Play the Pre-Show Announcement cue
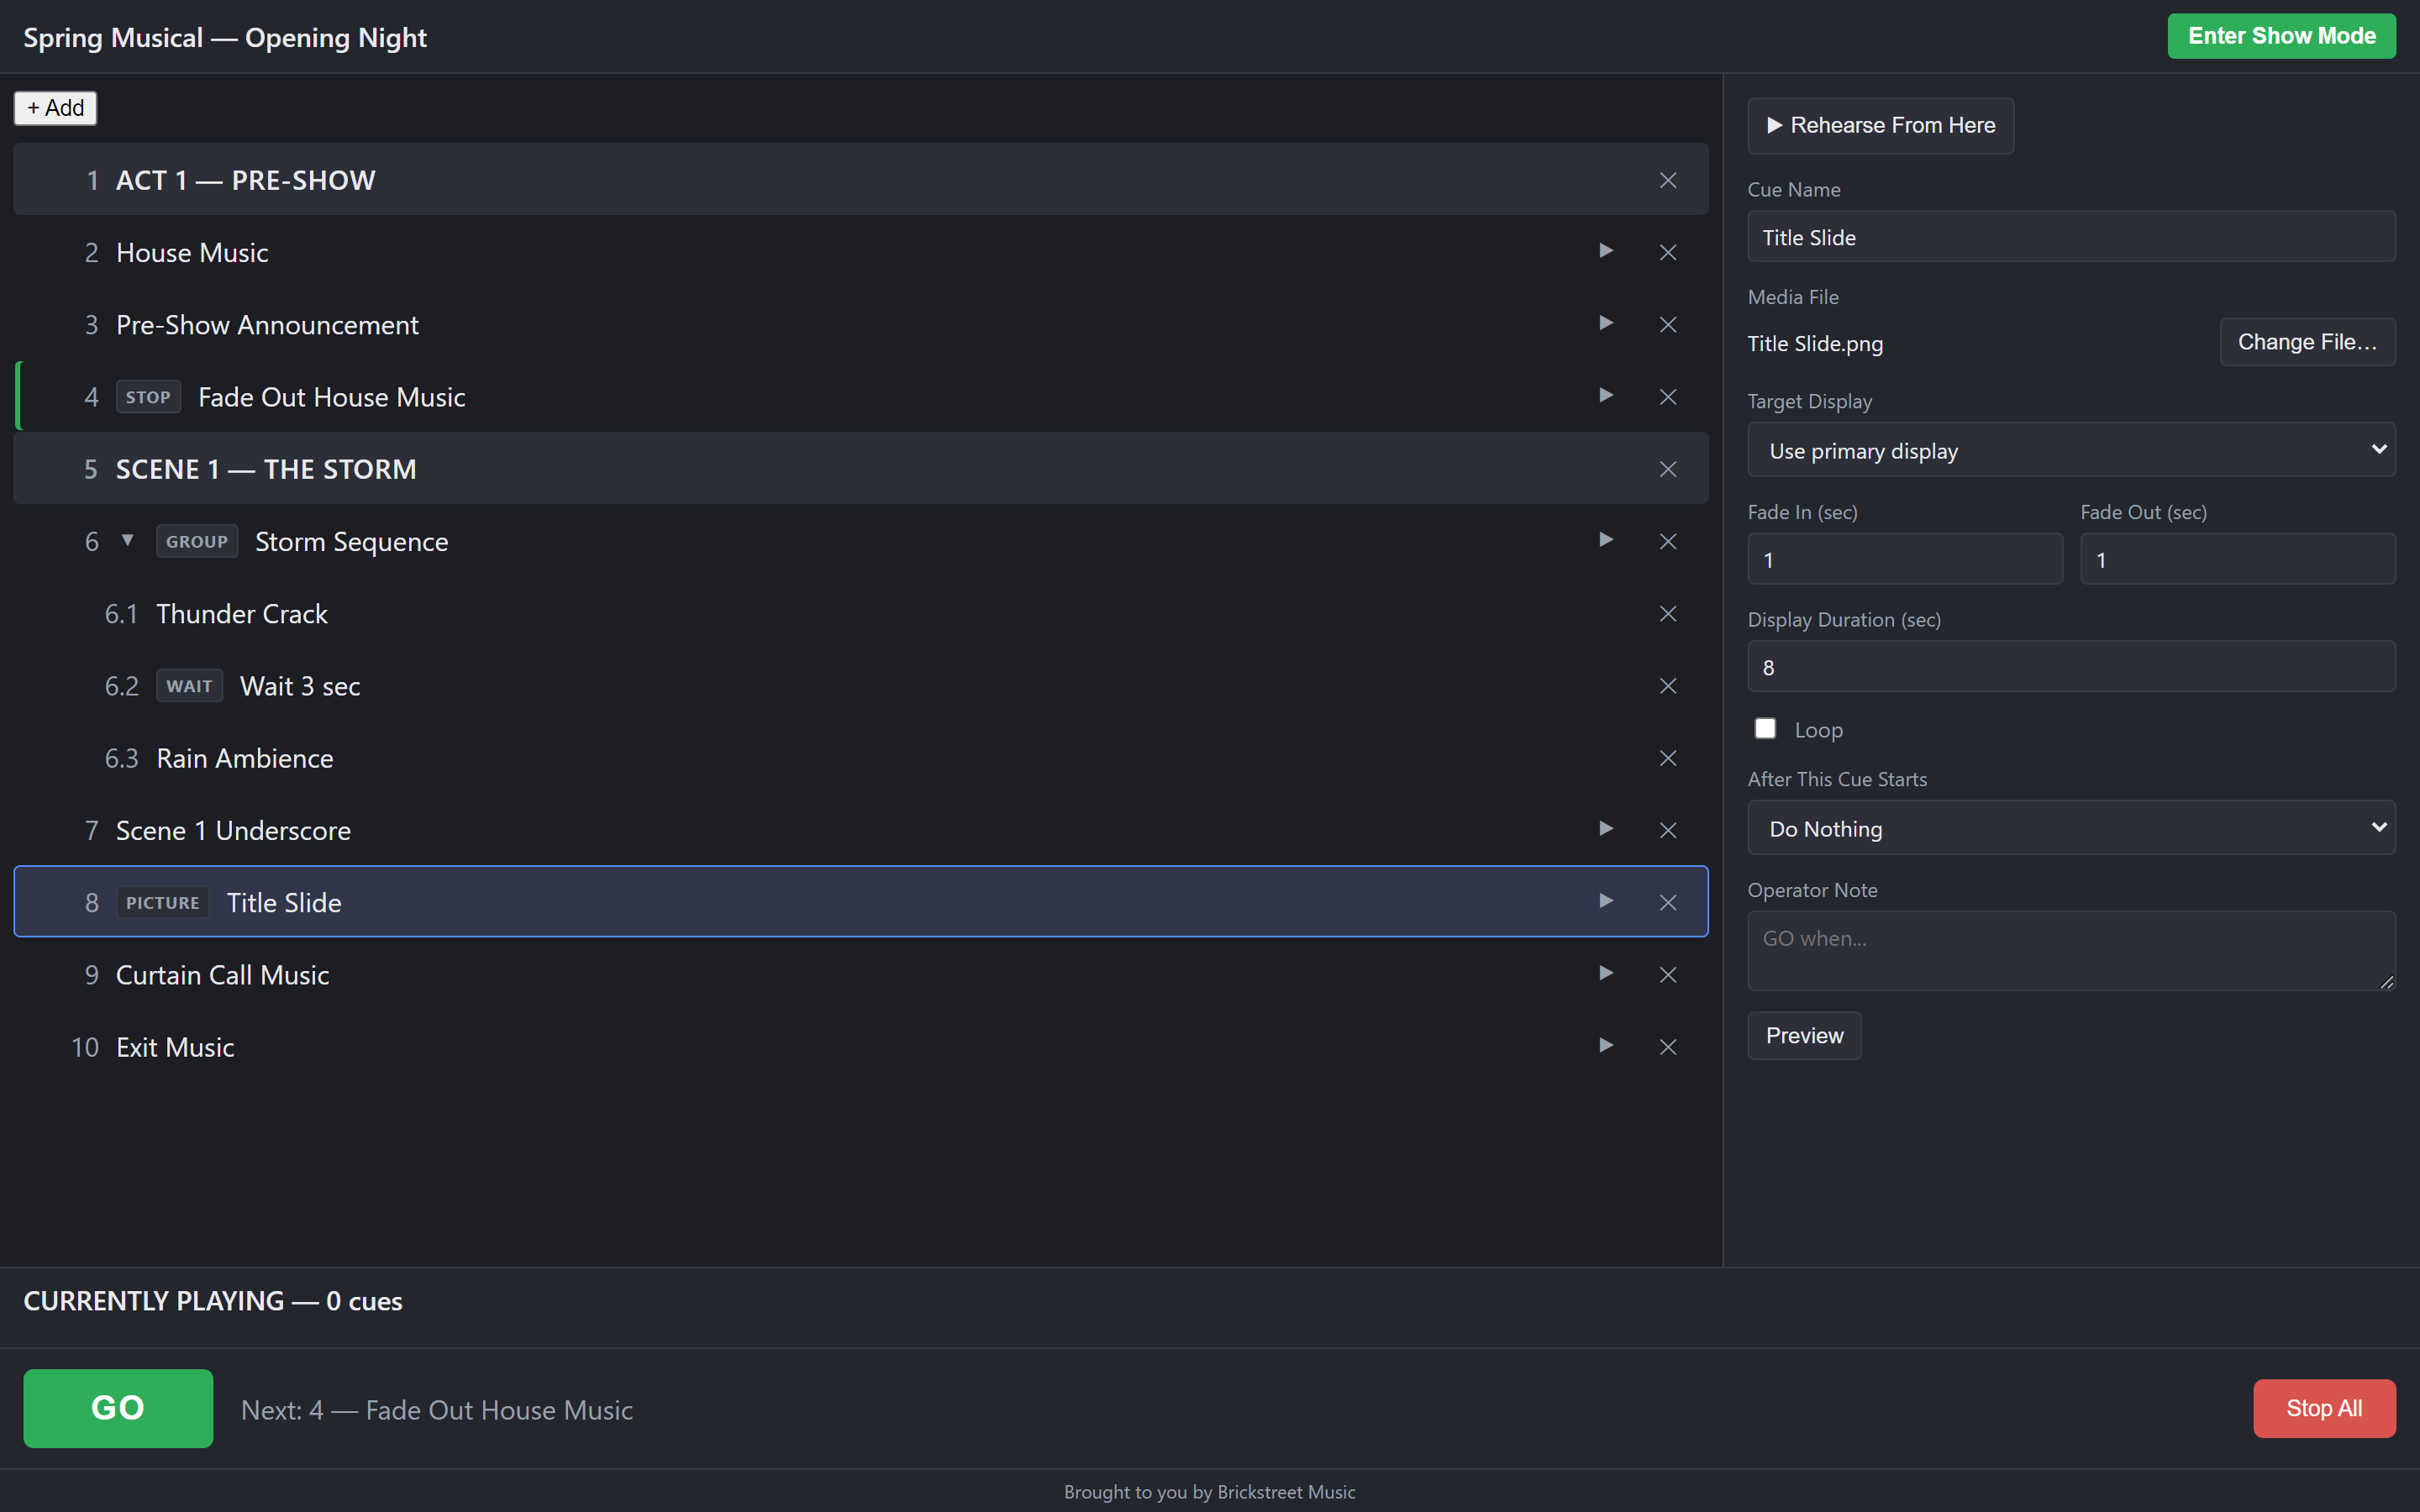The width and height of the screenshot is (2420, 1512). (1606, 323)
